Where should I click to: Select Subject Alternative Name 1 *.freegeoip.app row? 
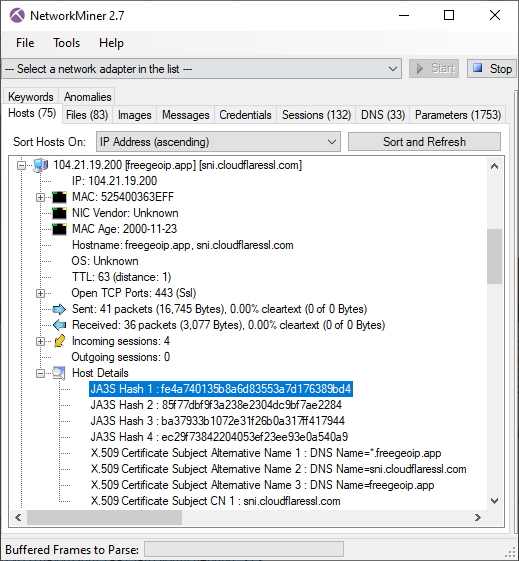coord(266,453)
